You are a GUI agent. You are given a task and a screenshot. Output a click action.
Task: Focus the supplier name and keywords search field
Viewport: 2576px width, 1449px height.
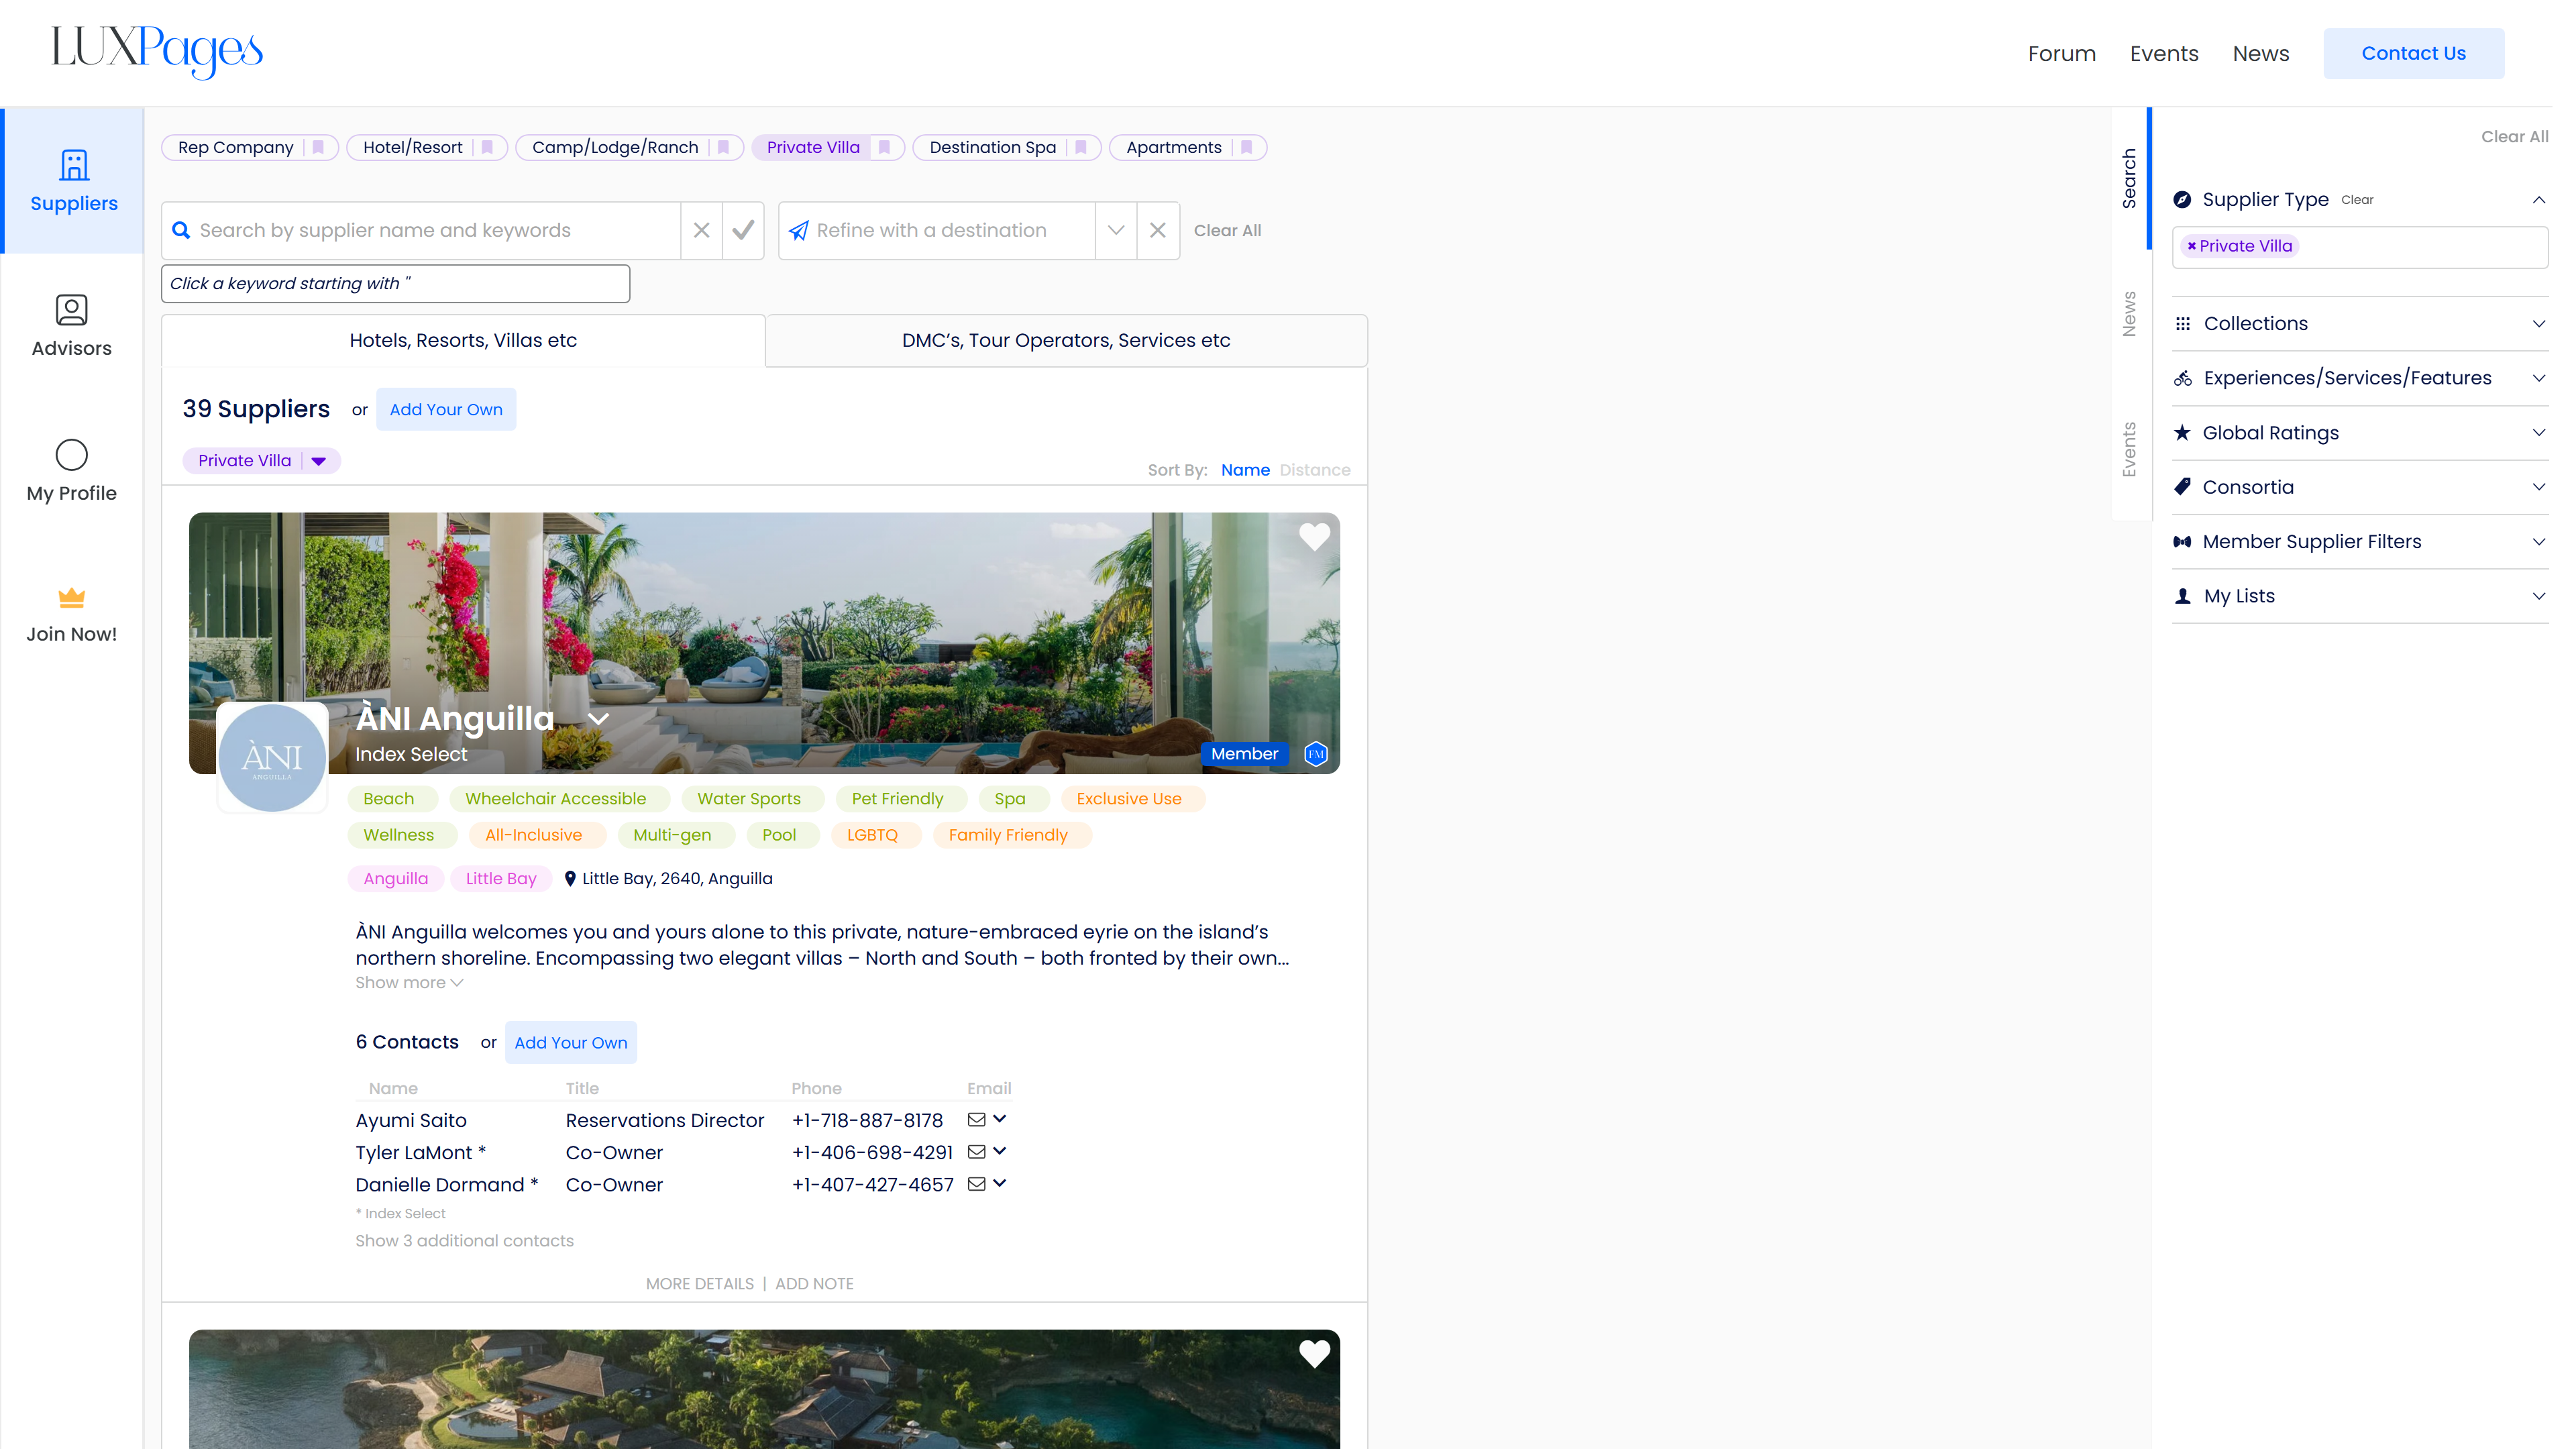tap(421, 230)
